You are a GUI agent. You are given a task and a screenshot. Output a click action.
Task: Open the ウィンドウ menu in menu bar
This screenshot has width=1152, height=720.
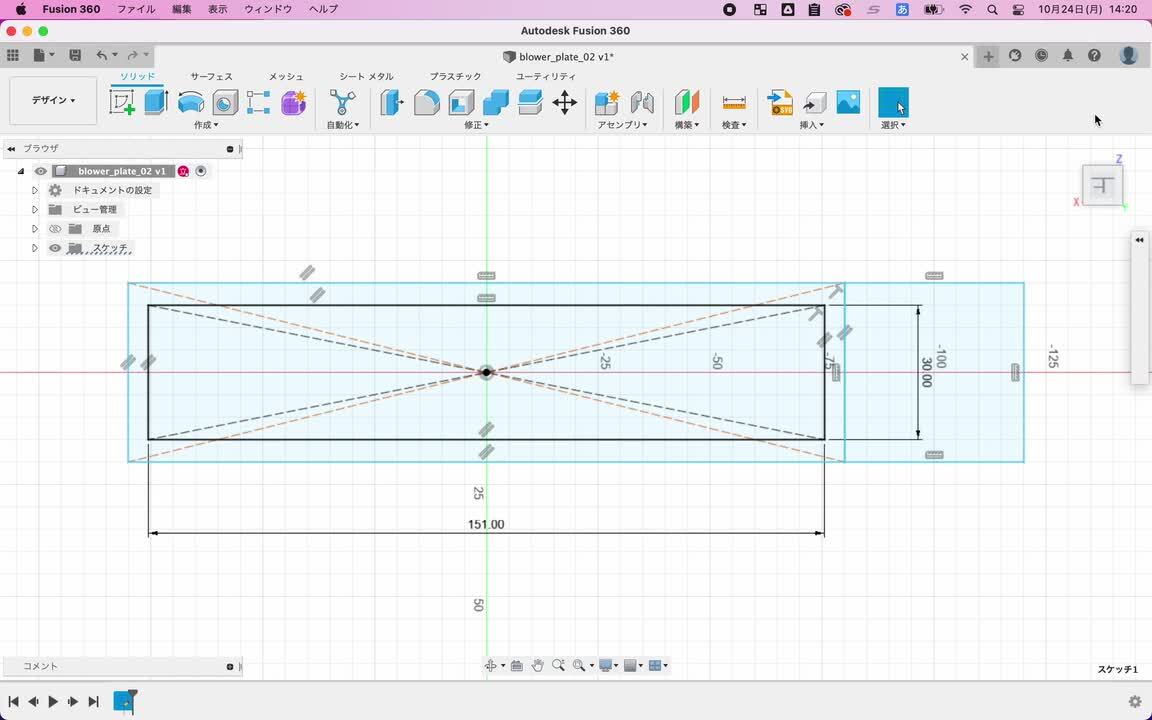[268, 9]
